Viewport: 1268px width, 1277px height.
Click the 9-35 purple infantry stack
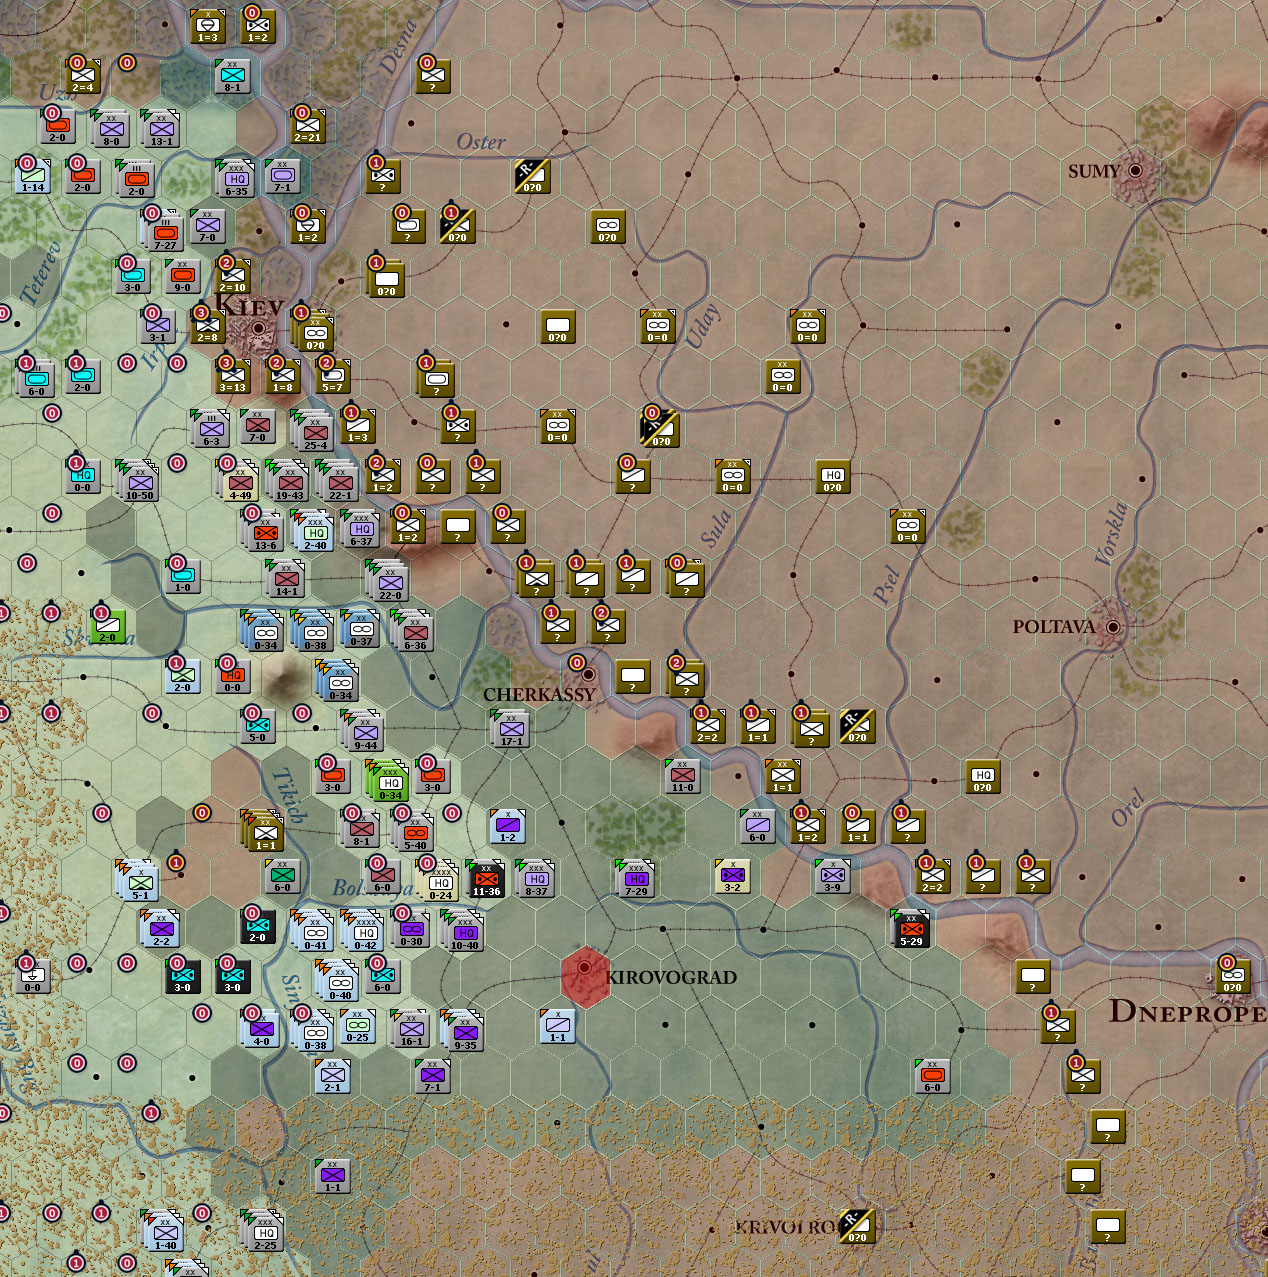tap(463, 1033)
